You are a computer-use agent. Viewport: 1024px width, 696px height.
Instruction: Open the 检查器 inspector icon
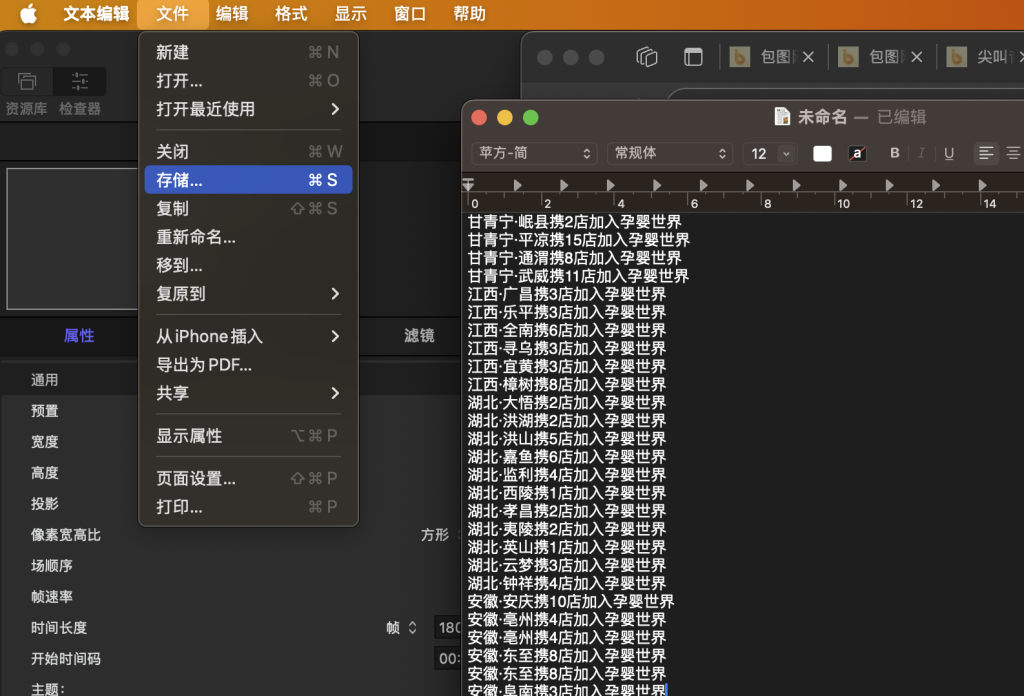[80, 82]
